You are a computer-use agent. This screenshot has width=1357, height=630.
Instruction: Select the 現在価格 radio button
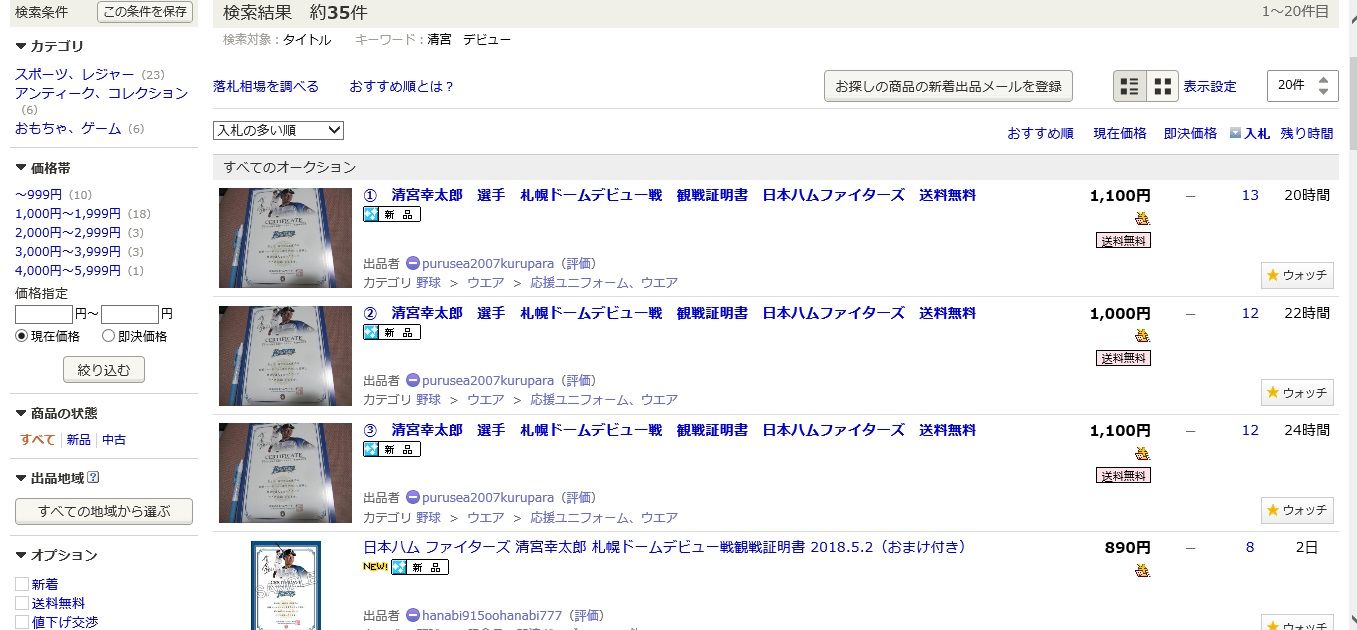[21, 337]
